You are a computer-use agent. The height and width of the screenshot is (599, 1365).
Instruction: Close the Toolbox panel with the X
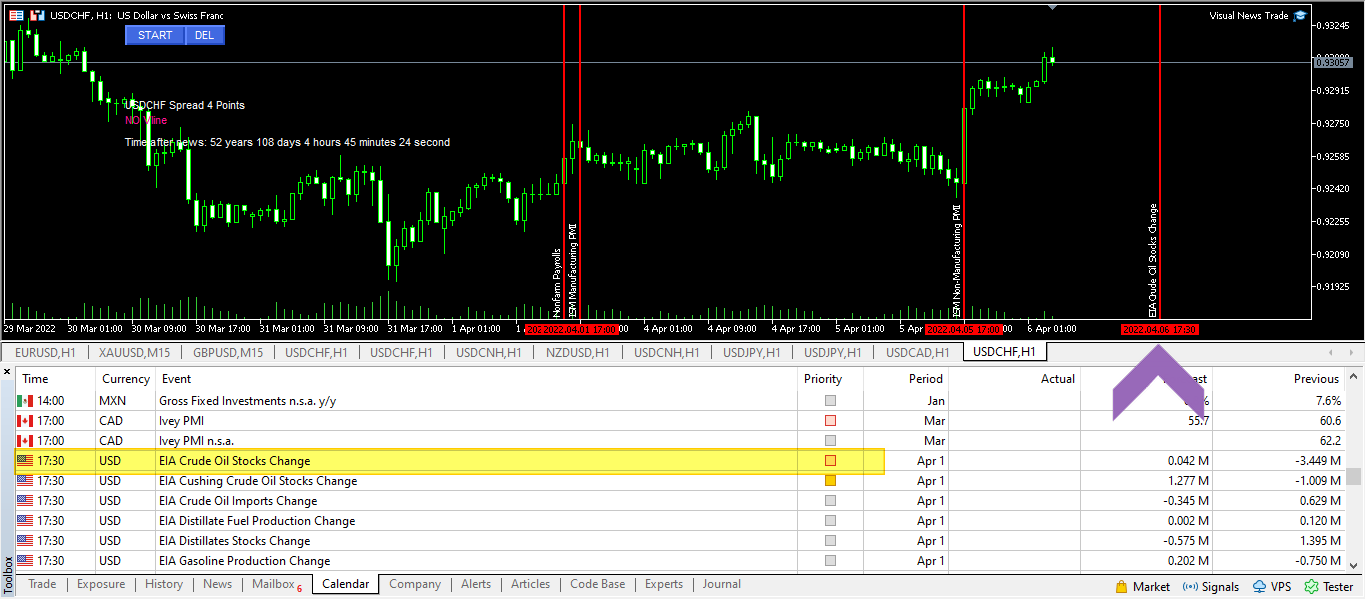pyautogui.click(x=7, y=372)
